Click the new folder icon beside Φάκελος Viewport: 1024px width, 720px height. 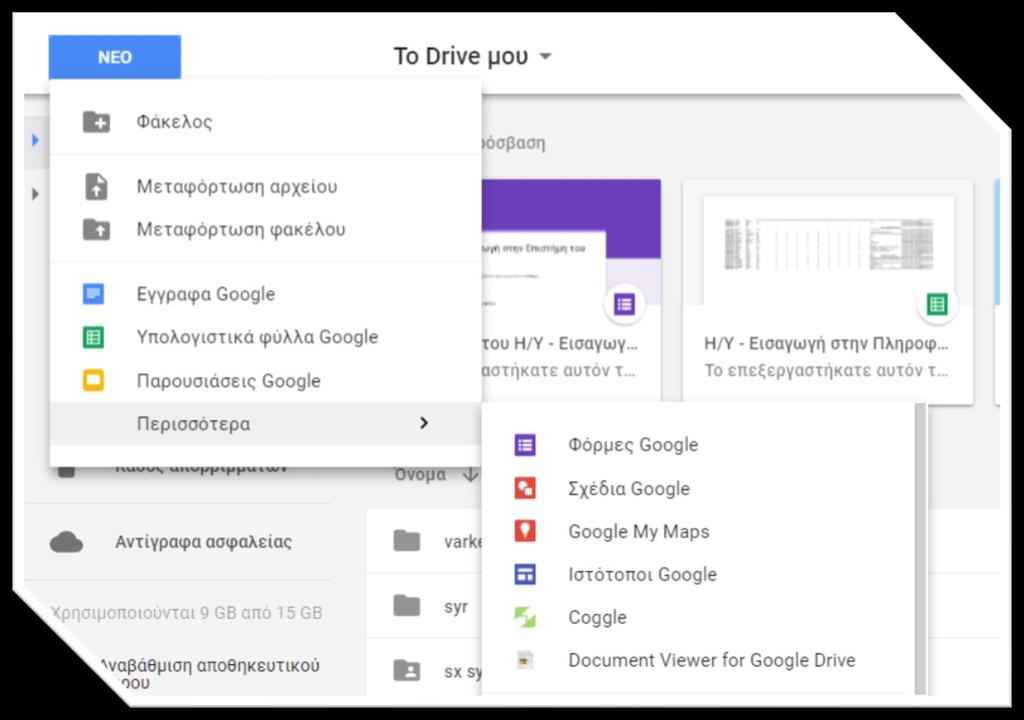tap(96, 122)
